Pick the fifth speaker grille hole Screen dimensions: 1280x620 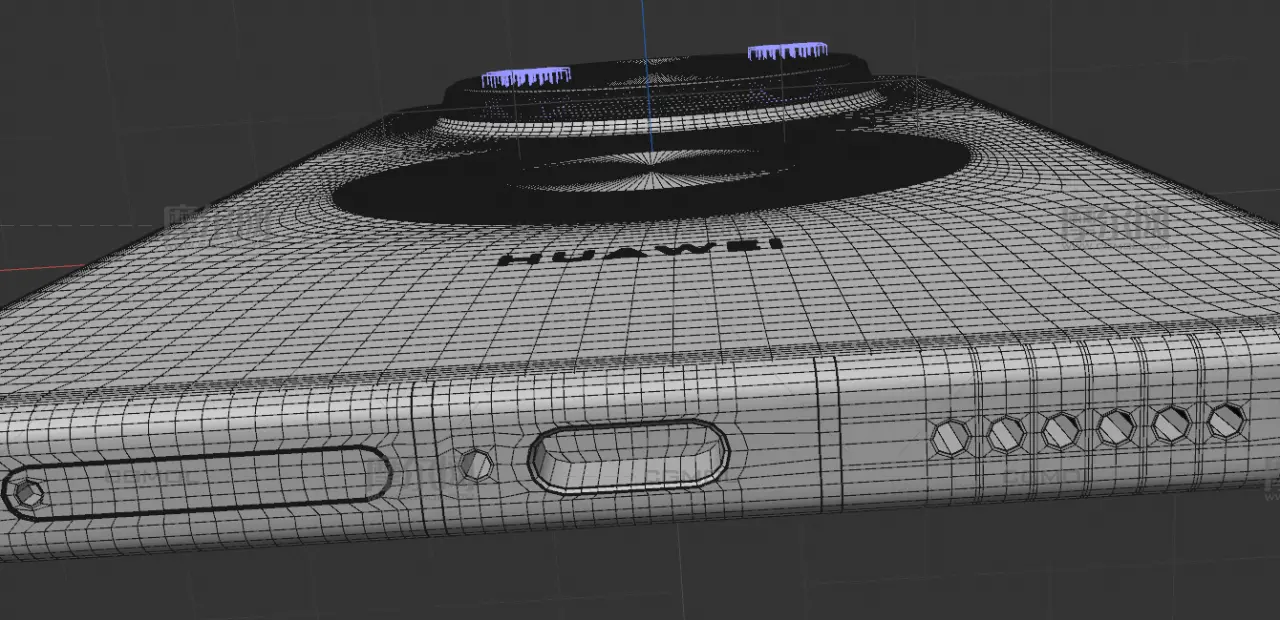point(1171,423)
